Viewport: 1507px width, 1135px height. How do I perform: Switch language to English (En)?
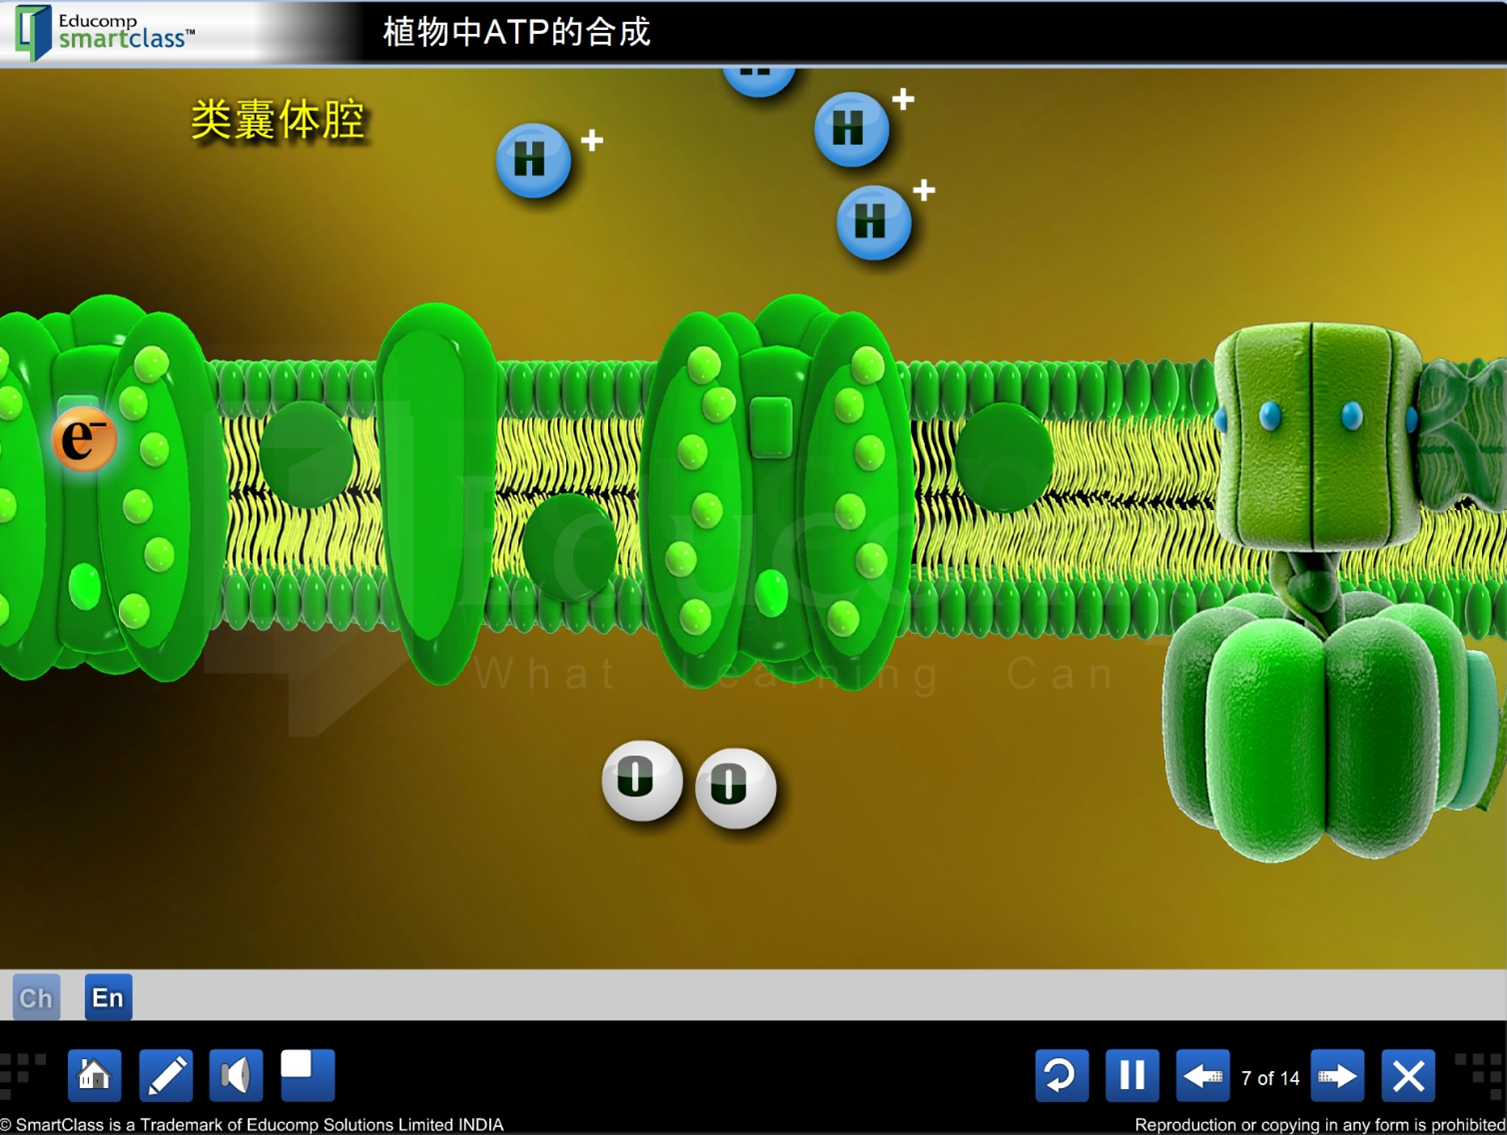[108, 997]
